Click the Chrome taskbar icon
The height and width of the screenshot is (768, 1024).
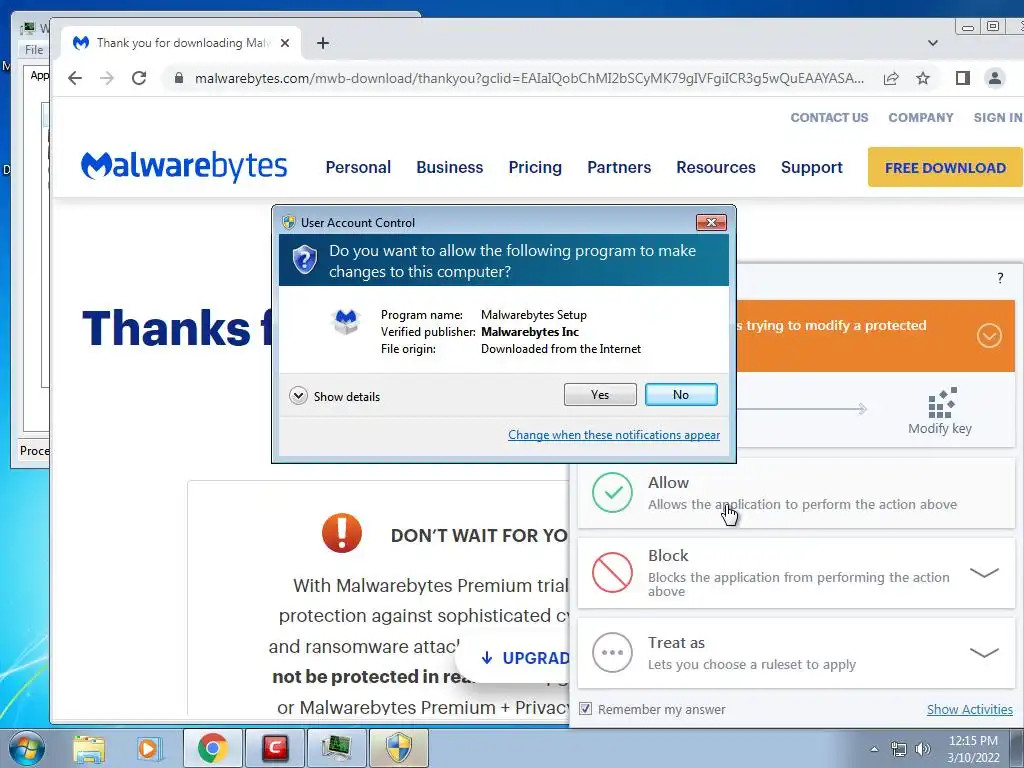point(212,748)
